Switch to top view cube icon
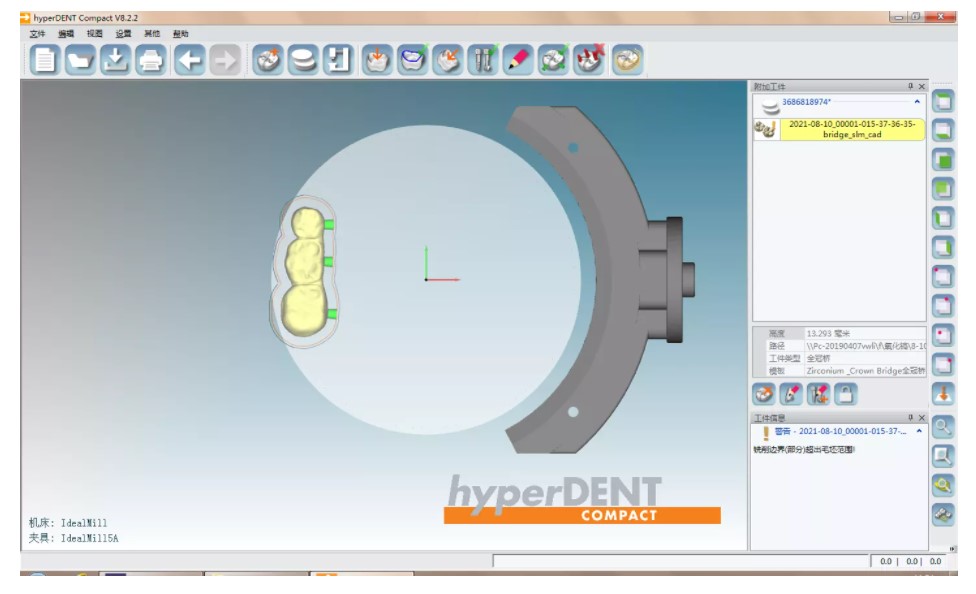The width and height of the screenshot is (976, 594). tap(943, 101)
